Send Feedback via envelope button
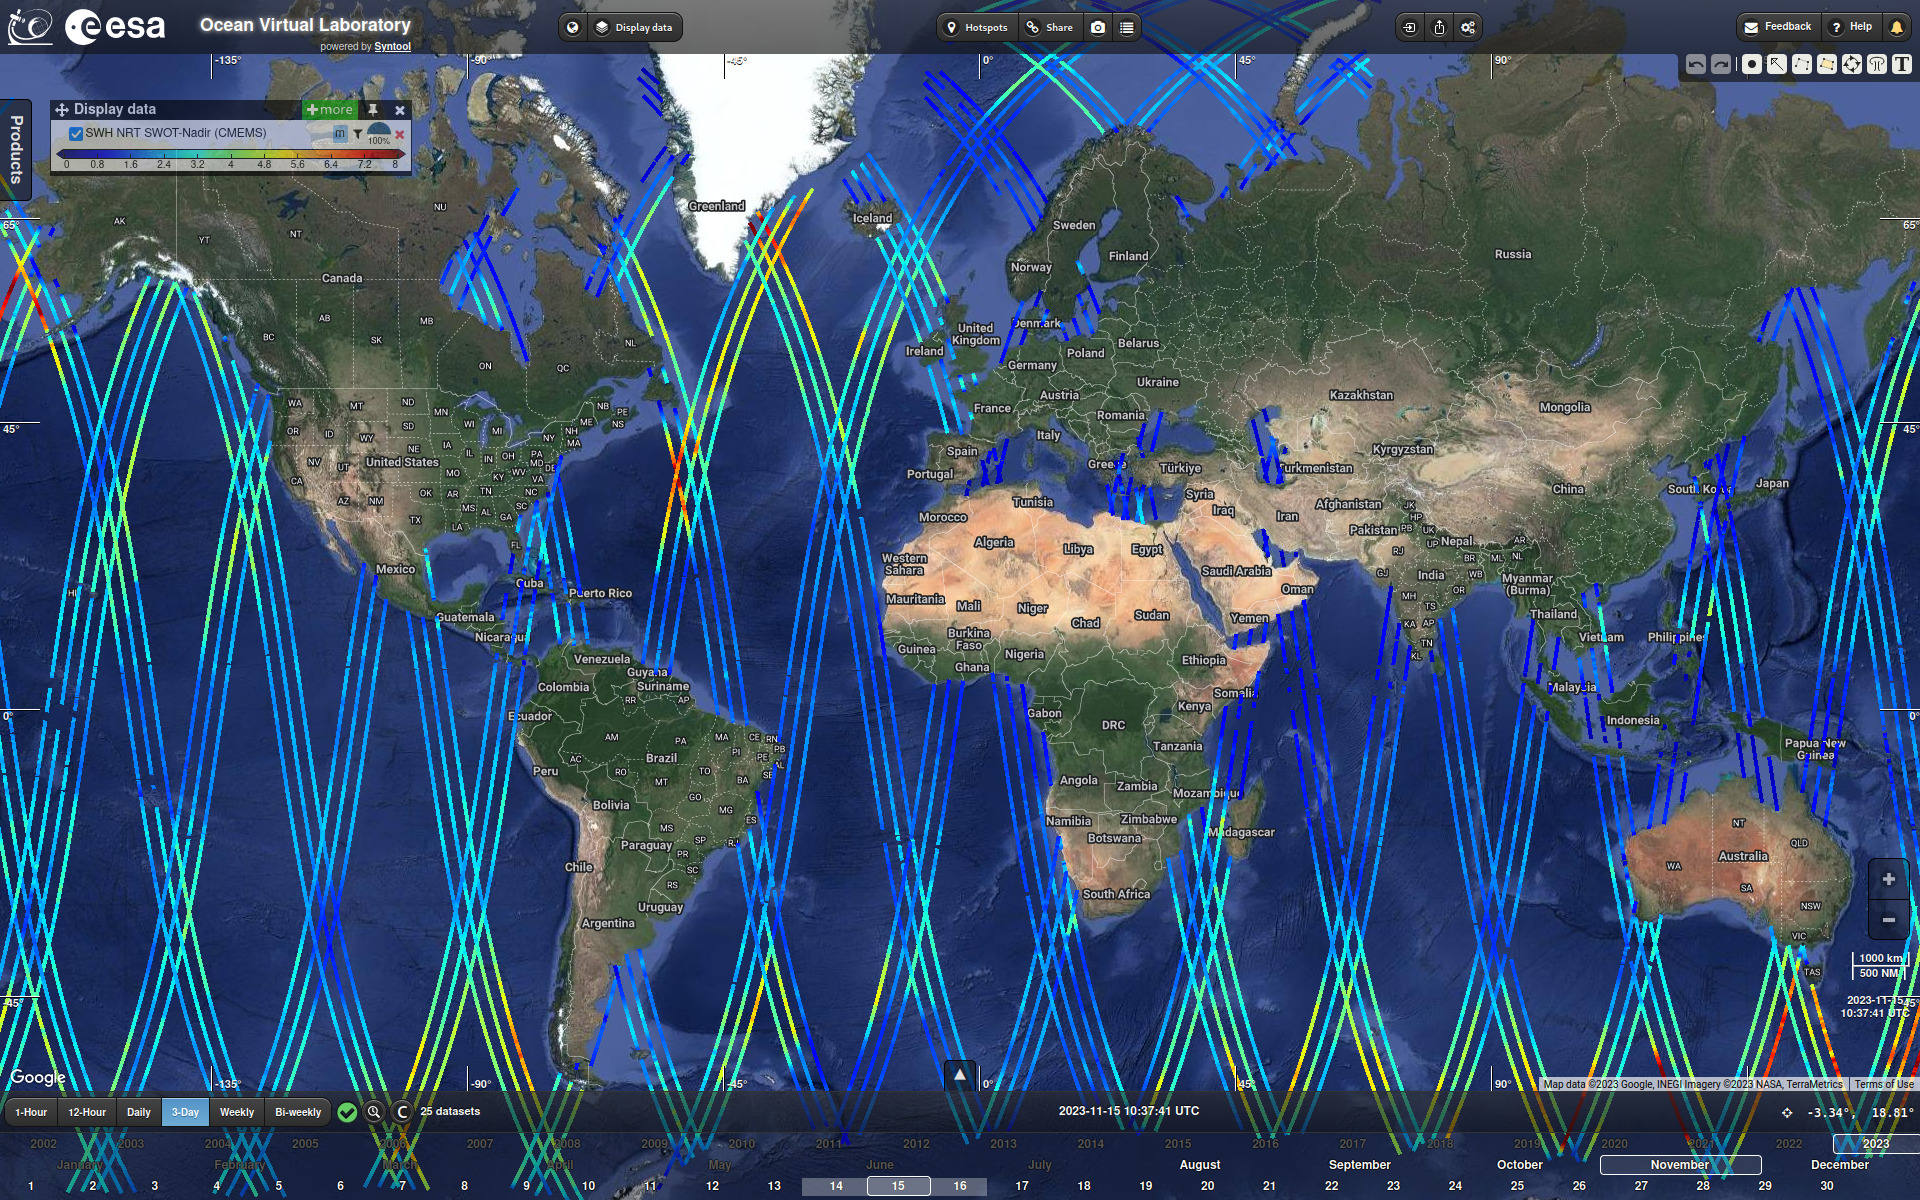Screen dimensions: 1920x1200 coord(1777,27)
